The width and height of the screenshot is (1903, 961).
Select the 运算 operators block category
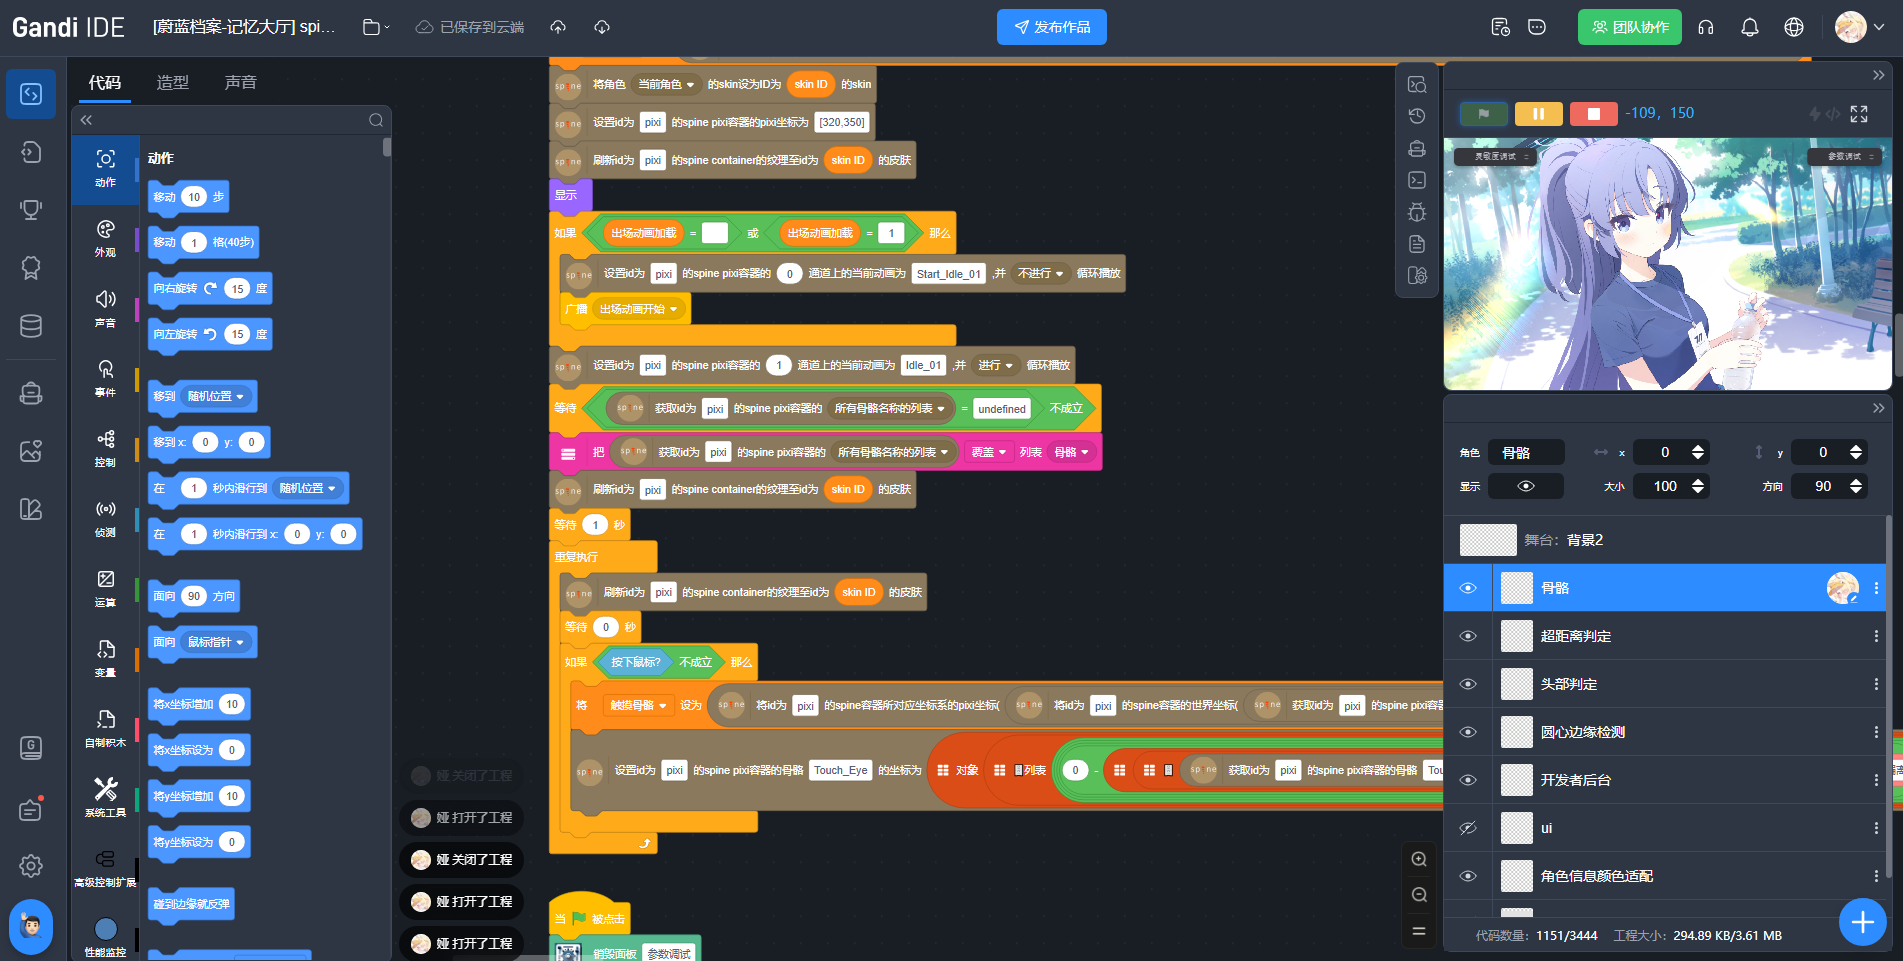(105, 589)
